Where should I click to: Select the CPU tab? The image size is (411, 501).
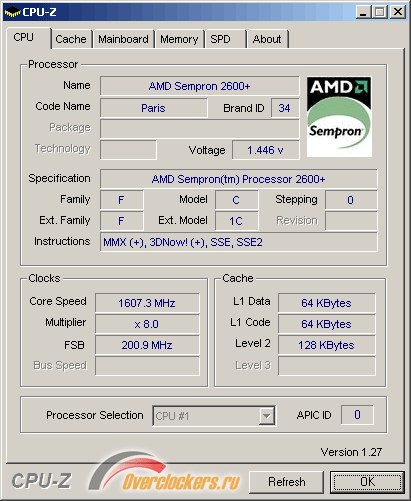28,38
